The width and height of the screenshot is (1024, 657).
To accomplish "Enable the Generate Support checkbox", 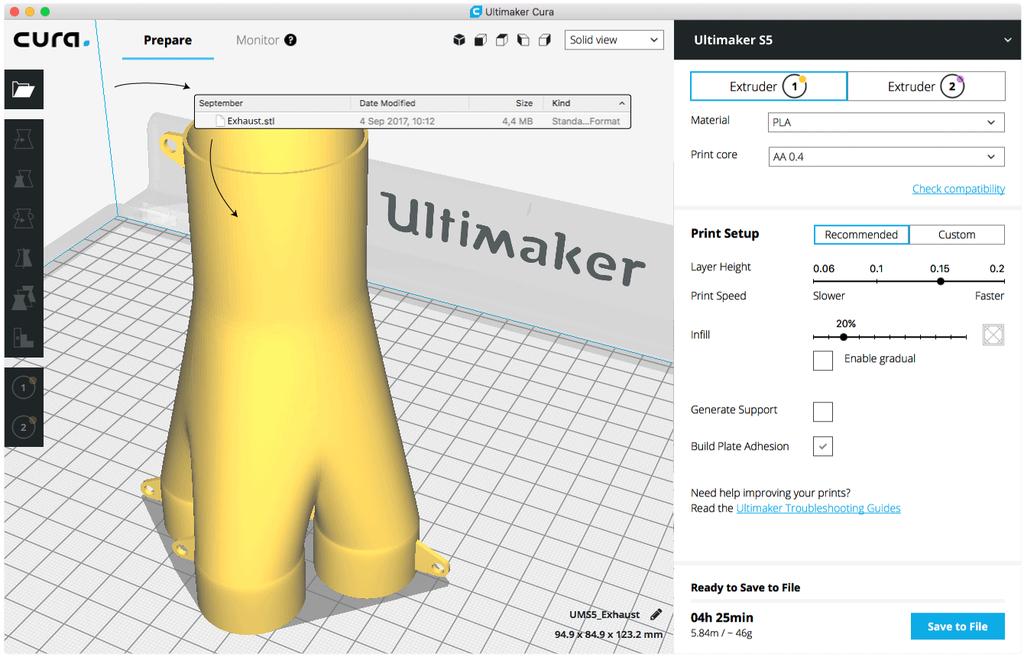I will point(823,411).
